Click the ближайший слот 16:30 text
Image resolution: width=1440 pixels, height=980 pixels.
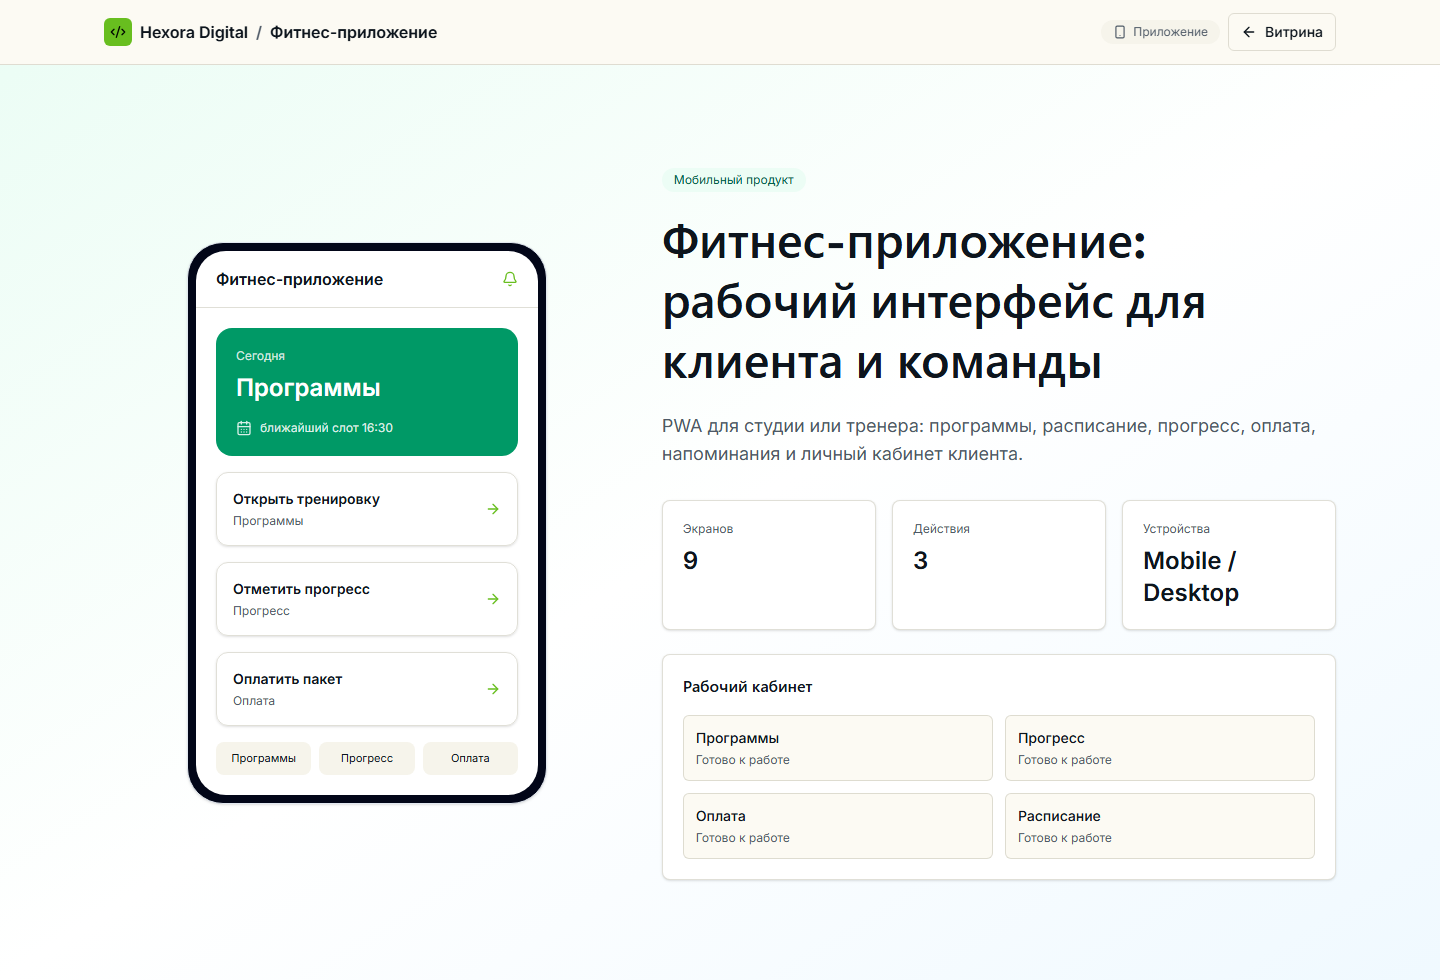coord(326,428)
